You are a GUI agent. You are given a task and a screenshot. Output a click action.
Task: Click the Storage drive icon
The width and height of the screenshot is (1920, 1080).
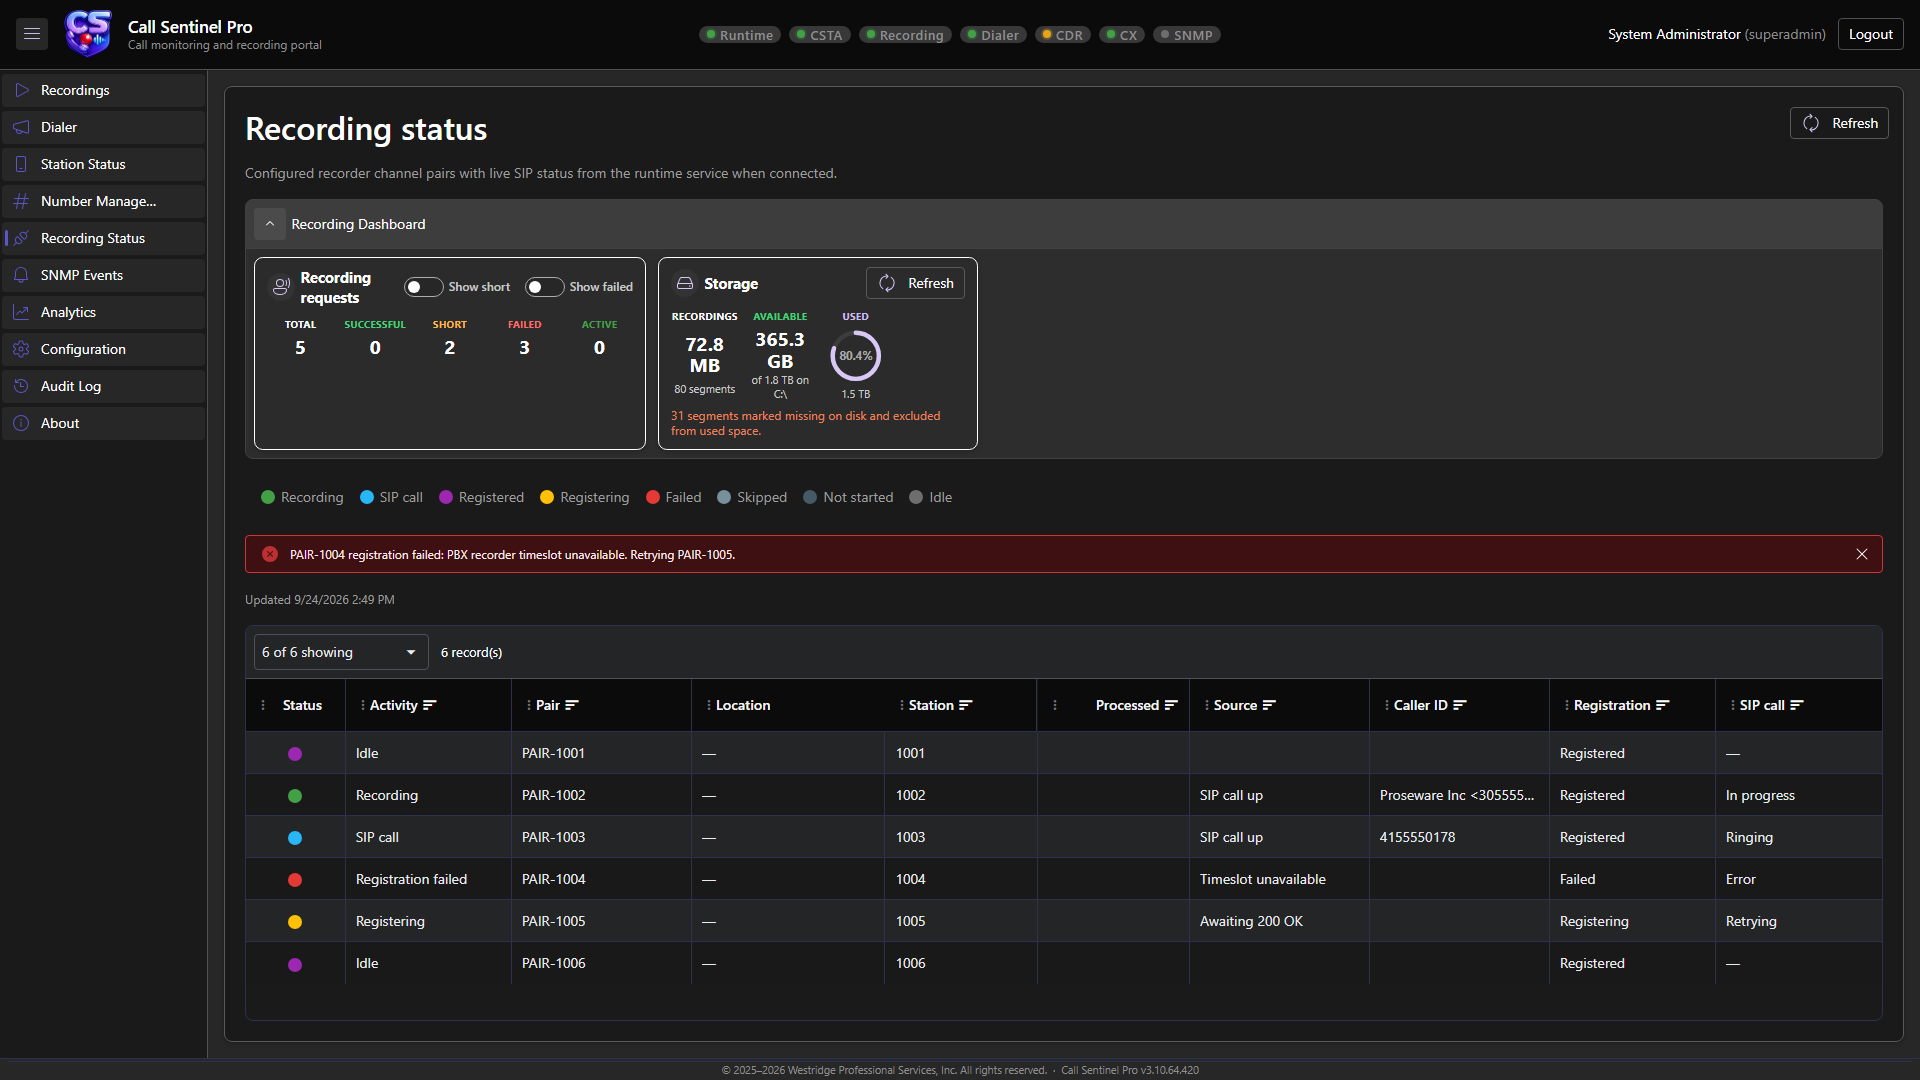pyautogui.click(x=685, y=284)
